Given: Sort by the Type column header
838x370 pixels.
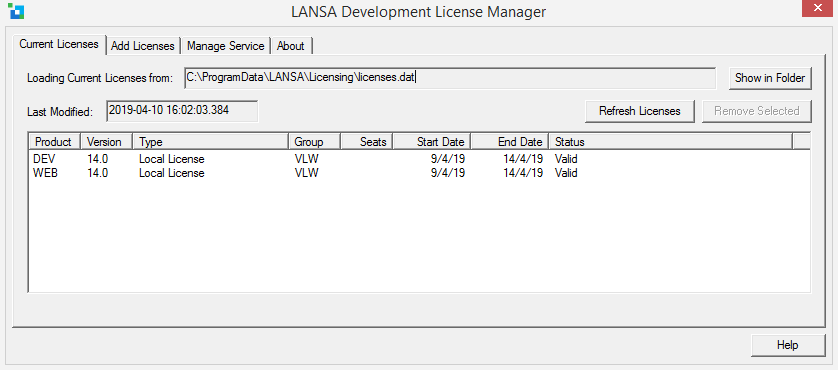Looking at the screenshot, I should pyautogui.click(x=211, y=142).
